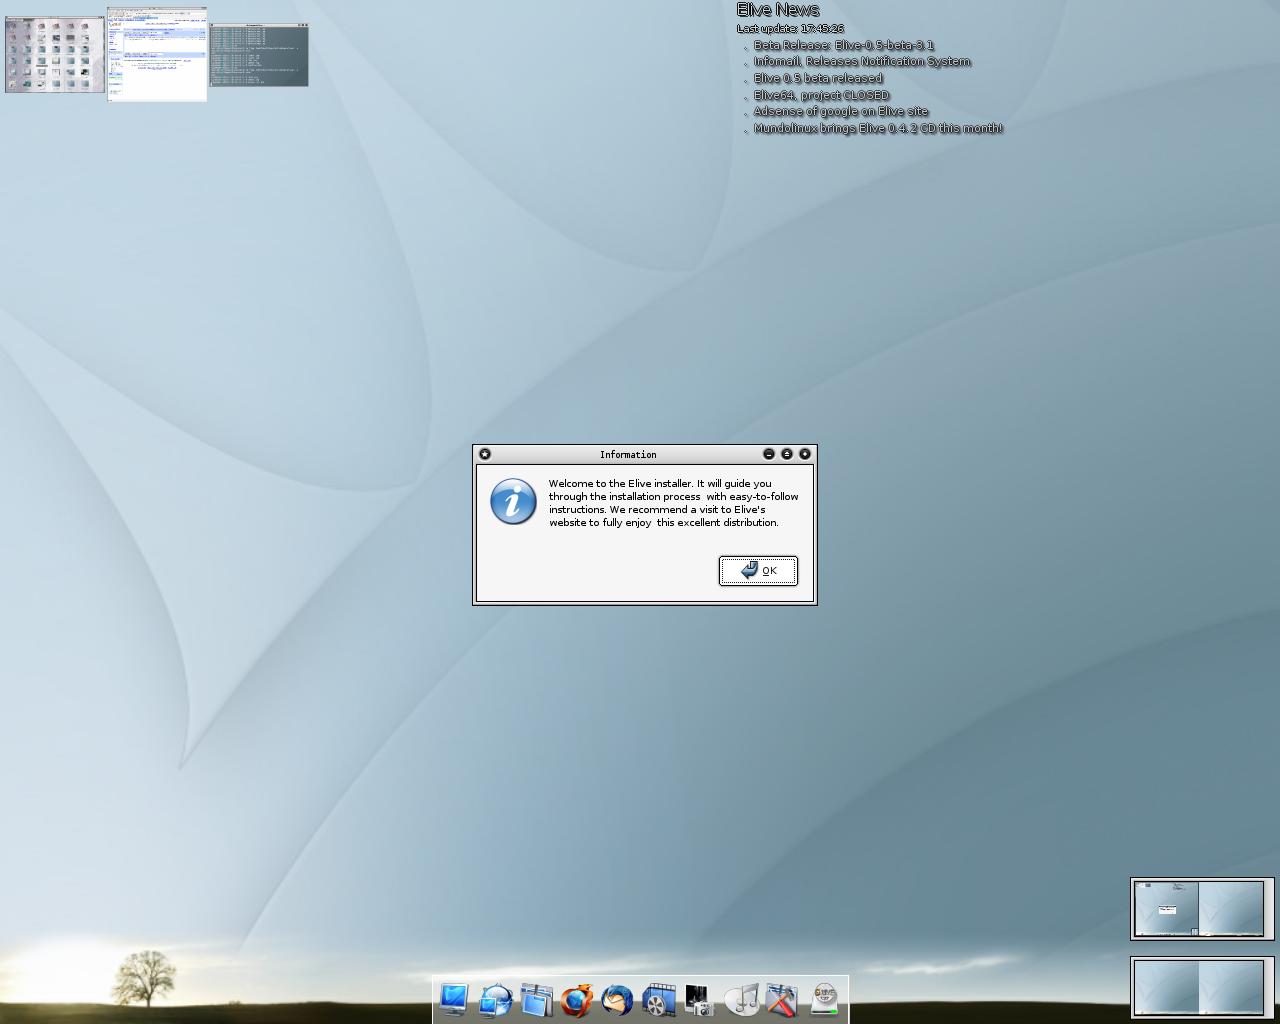This screenshot has height=1024, width=1280.
Task: Click OK in the Information dialog
Action: point(758,571)
